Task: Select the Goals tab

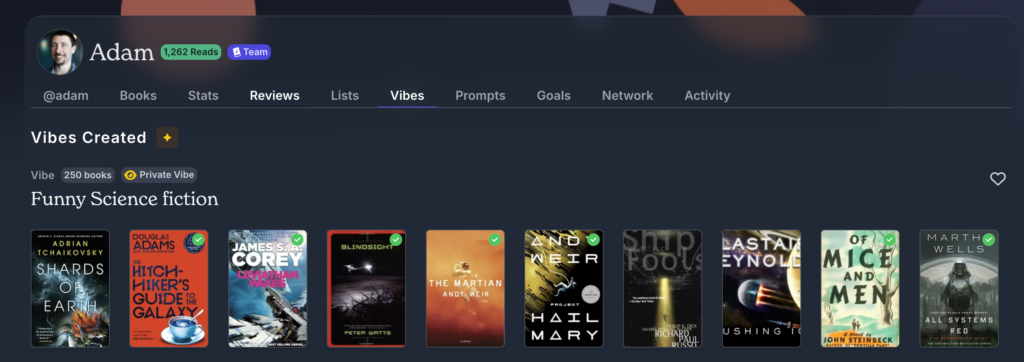Action: click(x=554, y=95)
